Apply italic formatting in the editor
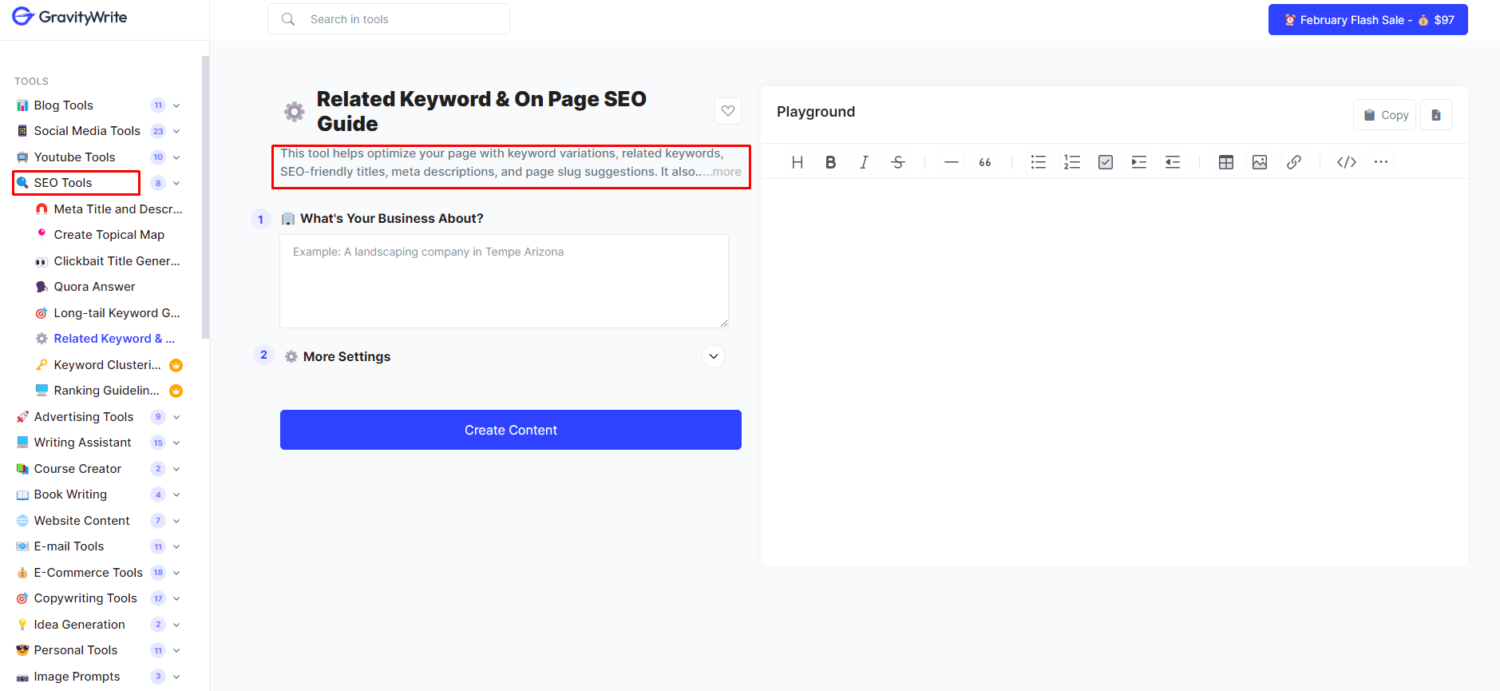The height and width of the screenshot is (691, 1500). [864, 162]
